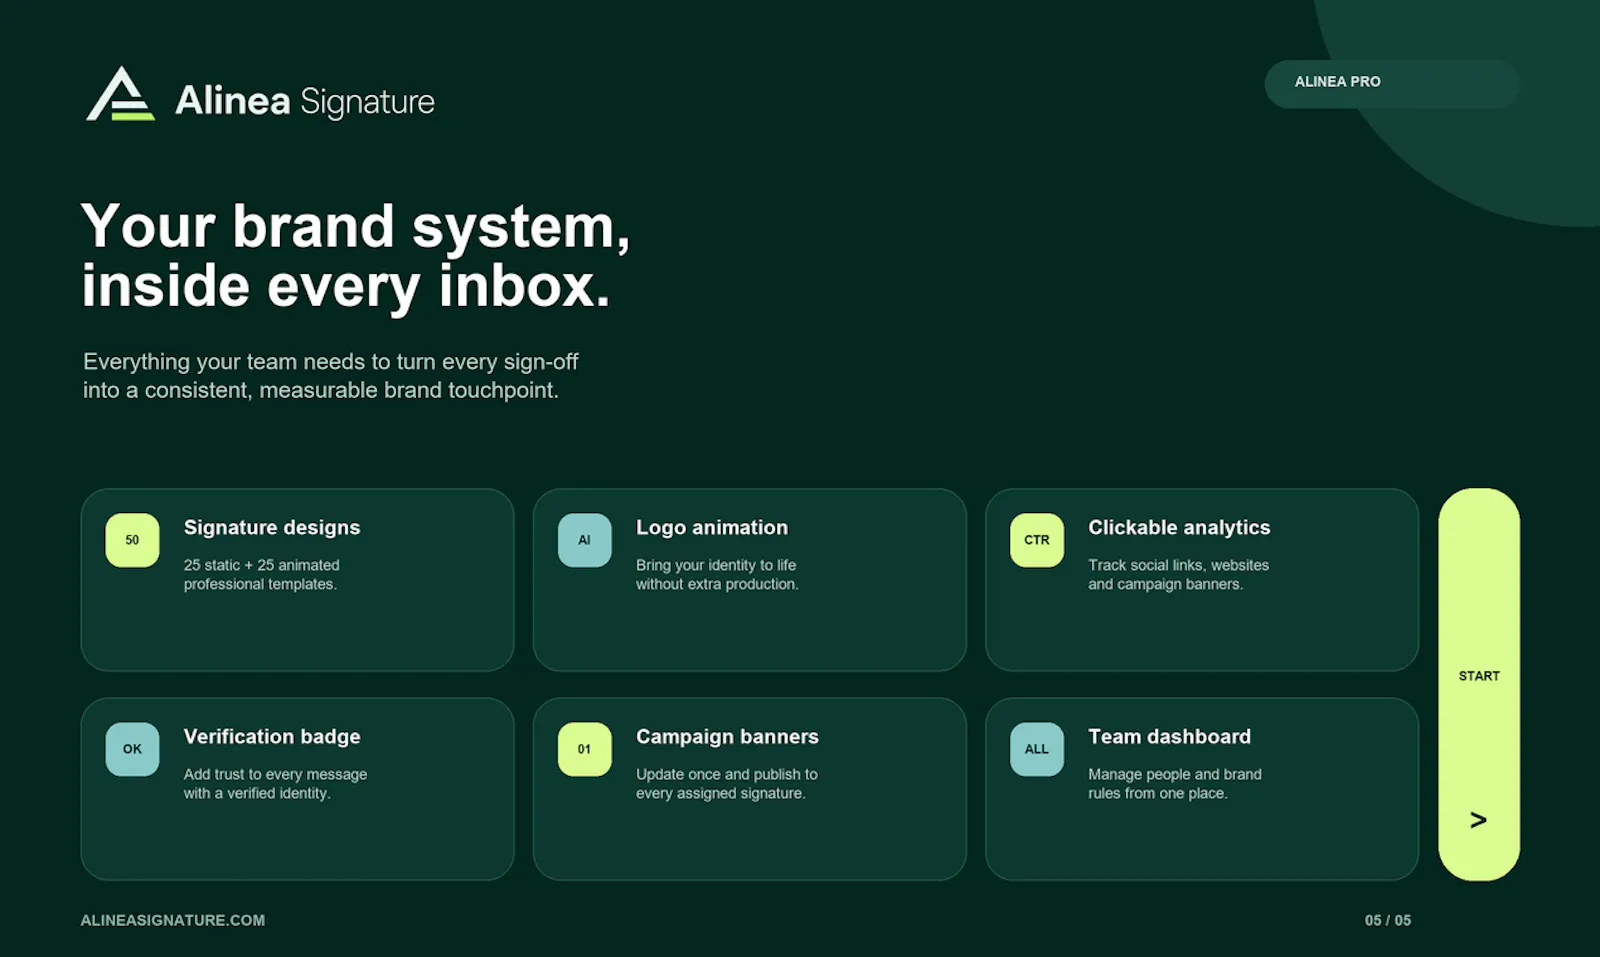Select the 'Team dashboard' card title
1600x957 pixels.
point(1169,737)
